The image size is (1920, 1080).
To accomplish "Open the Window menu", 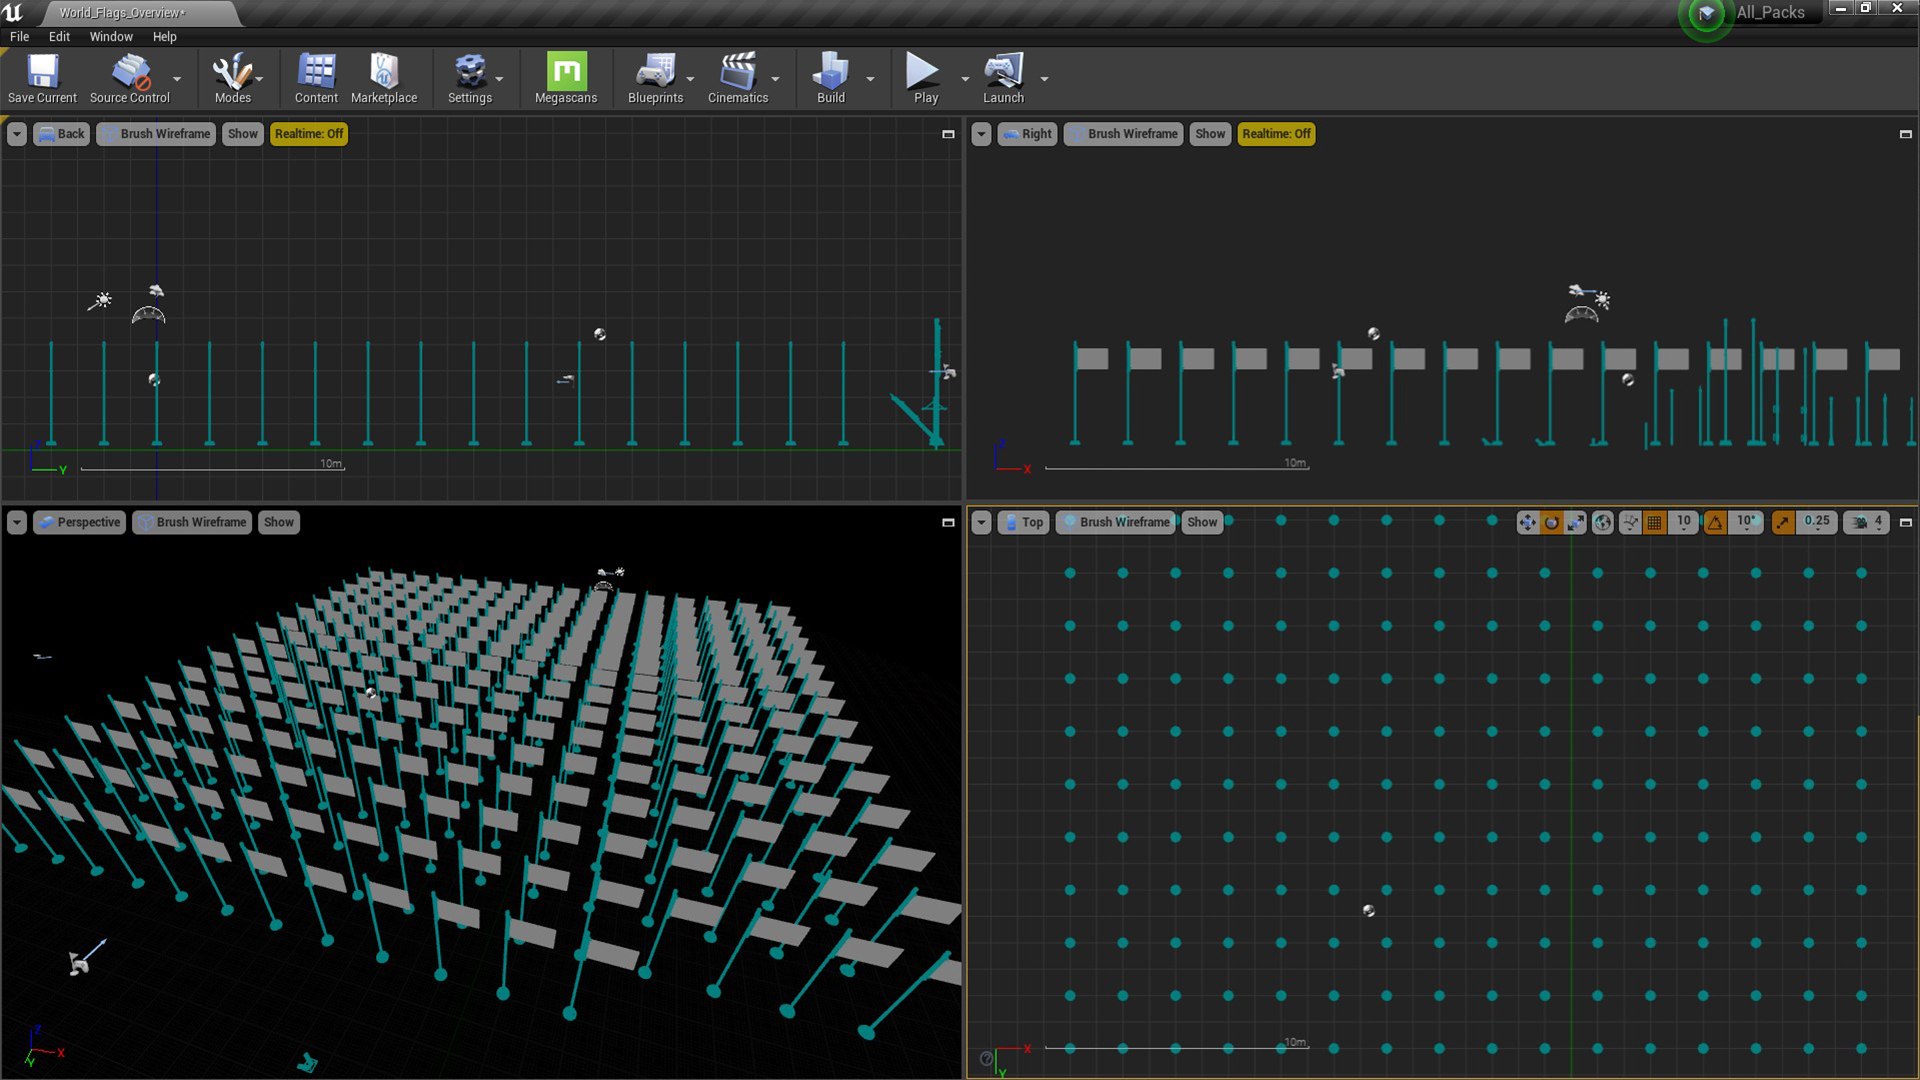I will (x=111, y=36).
